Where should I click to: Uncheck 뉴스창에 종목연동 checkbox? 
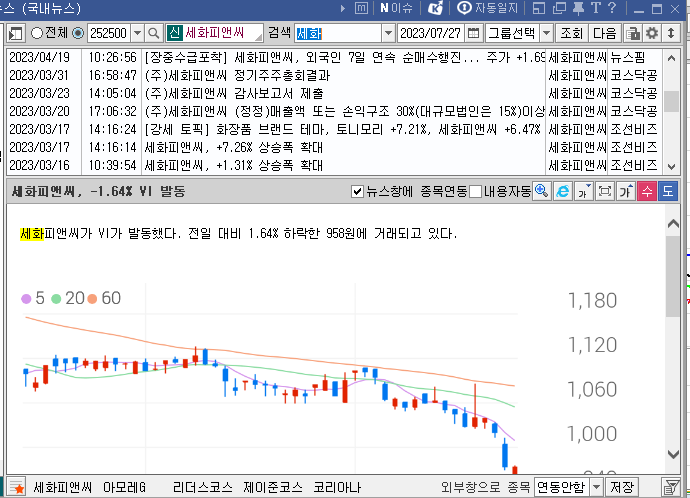pos(357,192)
